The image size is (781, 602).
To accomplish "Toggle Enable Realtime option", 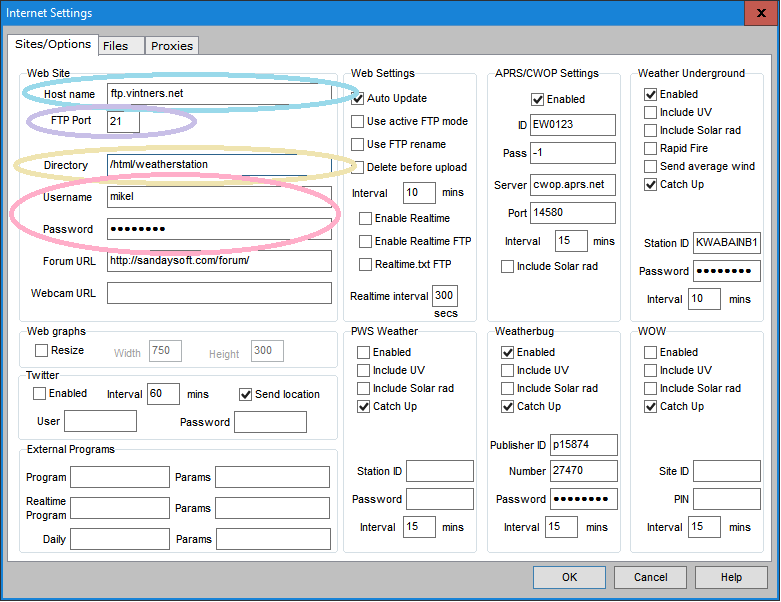I will [x=366, y=218].
